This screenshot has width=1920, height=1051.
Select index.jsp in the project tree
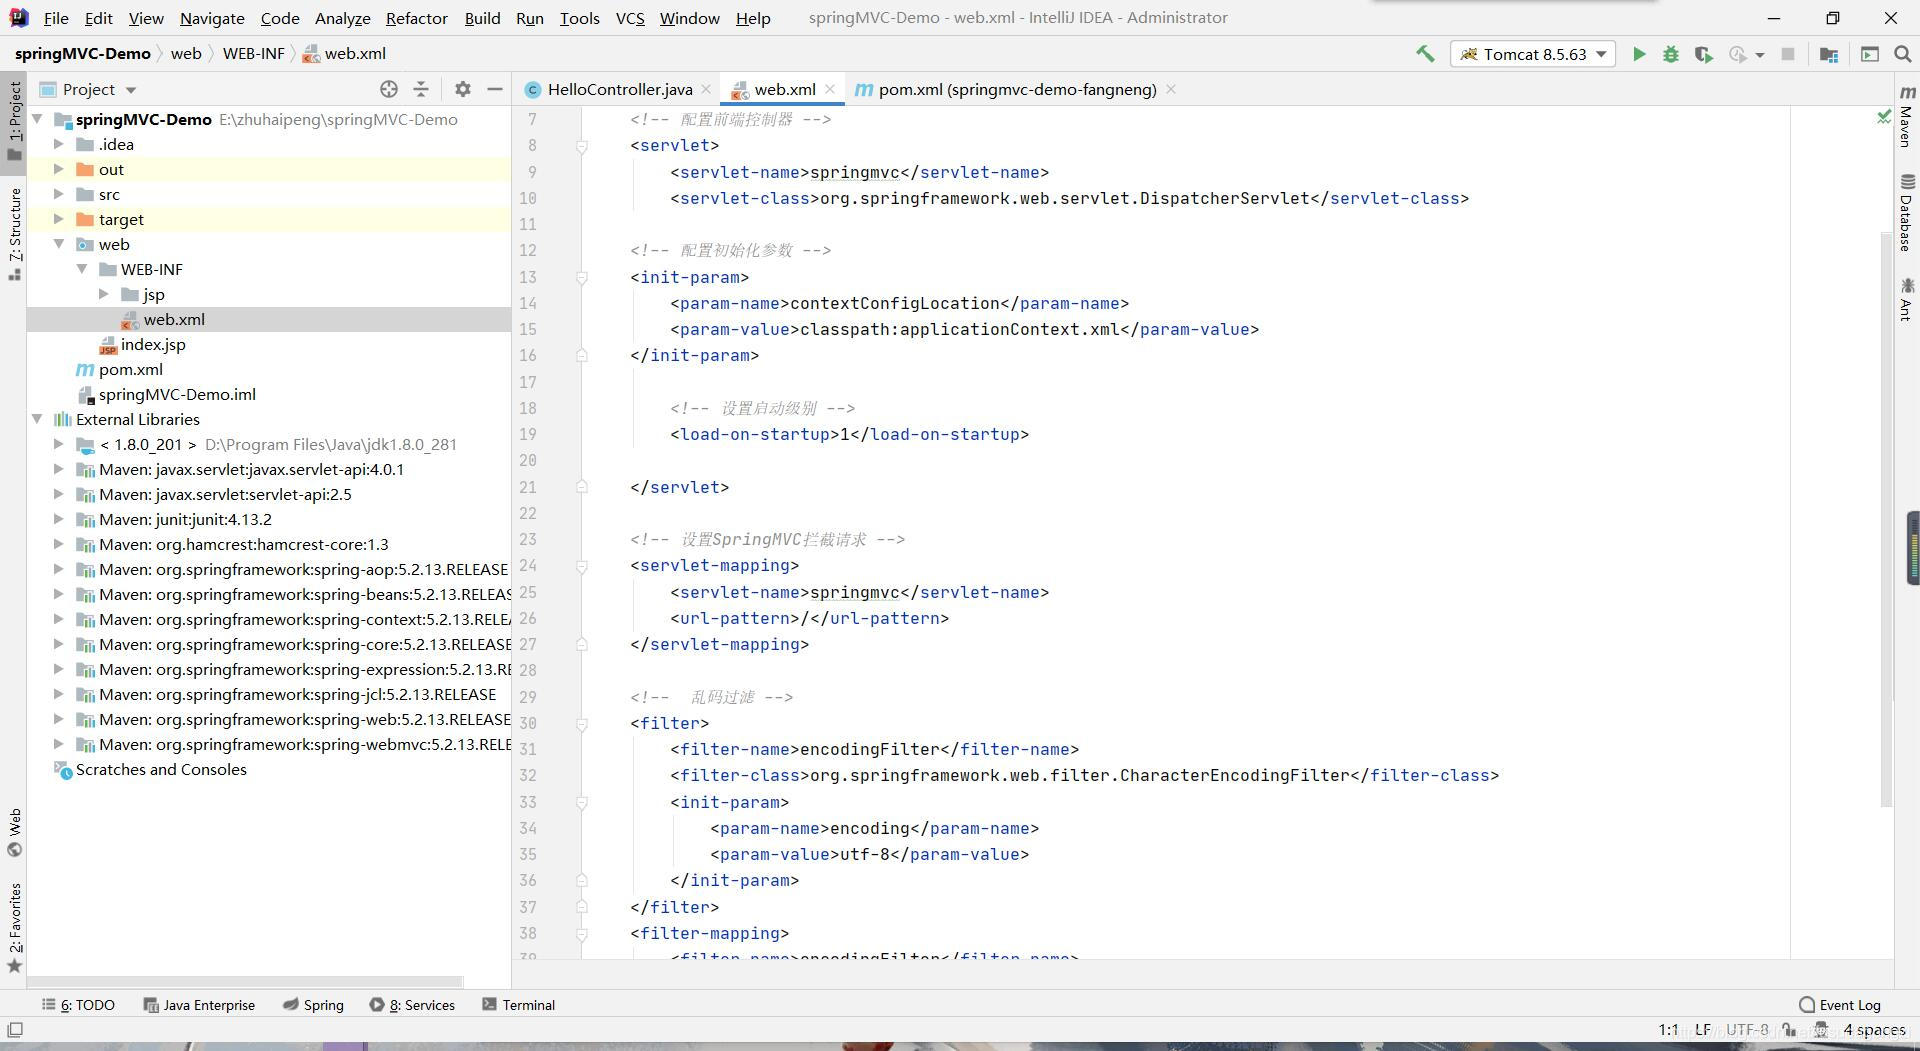tap(153, 344)
